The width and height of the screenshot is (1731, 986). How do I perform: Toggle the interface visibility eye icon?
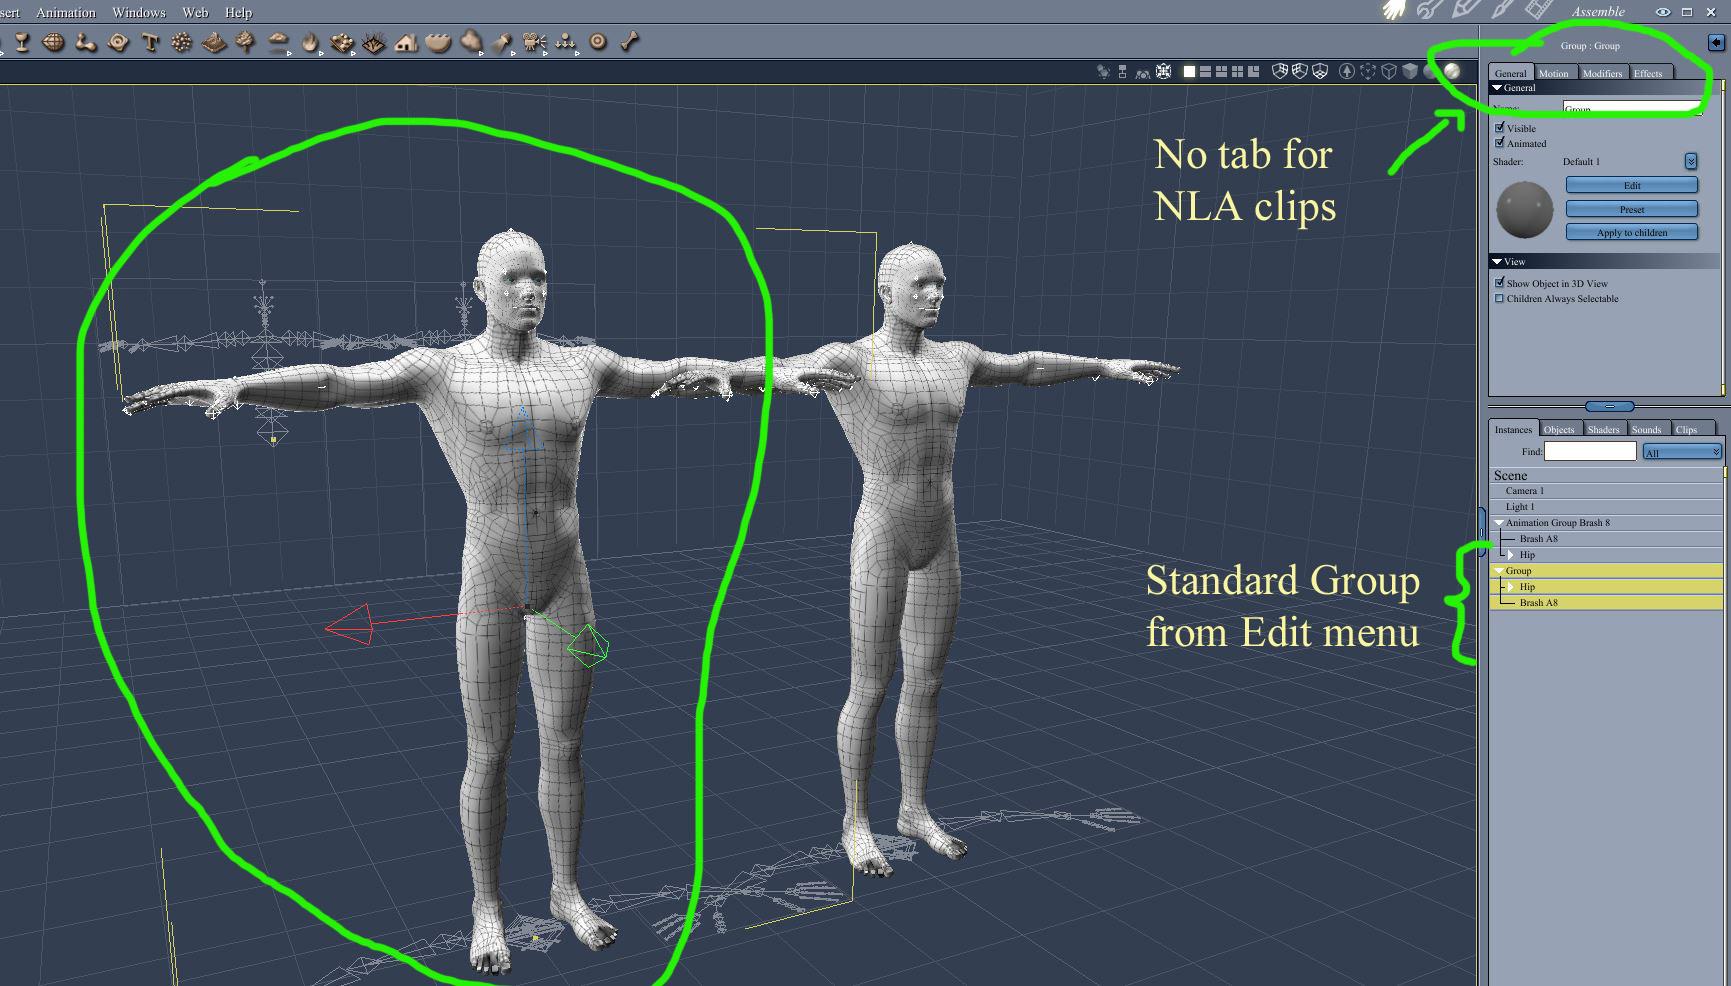[1663, 12]
